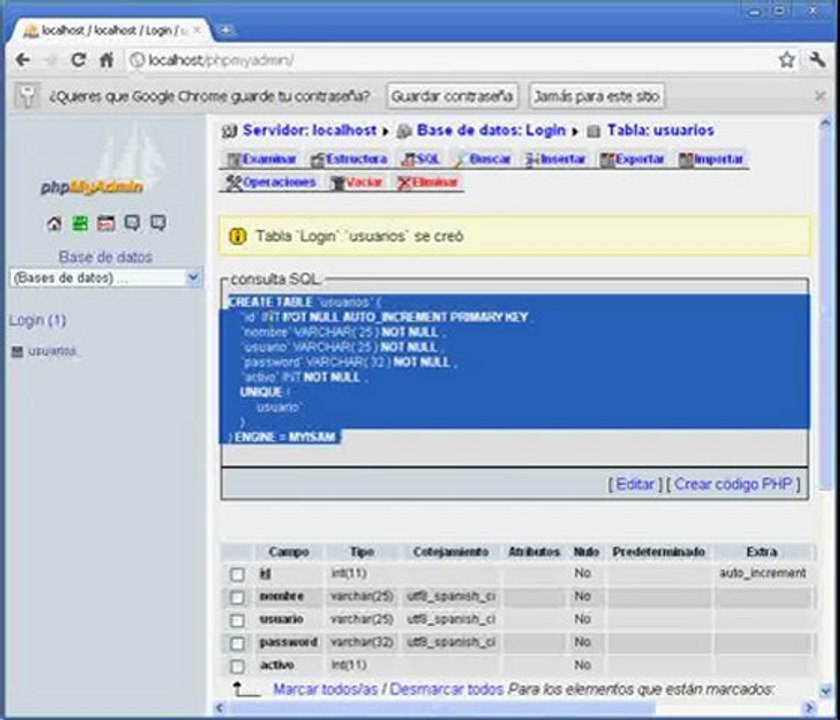This screenshot has height=720, width=840.
Task: Switch to the SQL tab
Action: coord(421,159)
